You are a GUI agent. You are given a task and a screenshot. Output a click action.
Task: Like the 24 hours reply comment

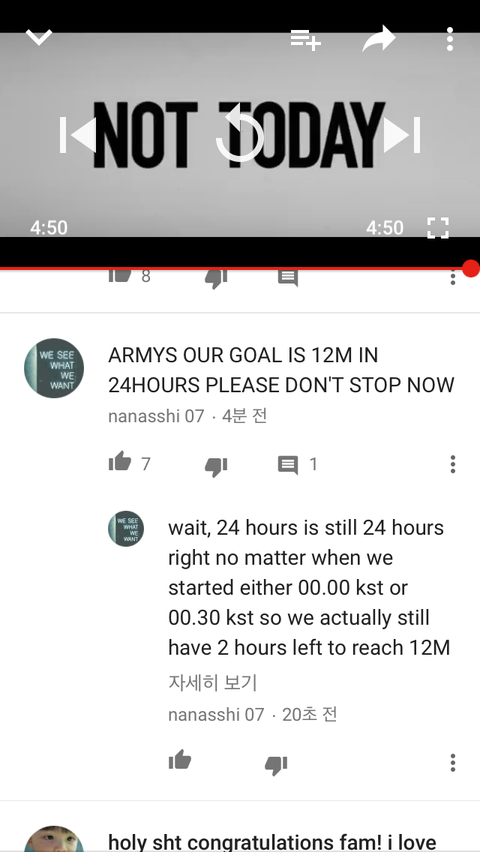tap(179, 760)
